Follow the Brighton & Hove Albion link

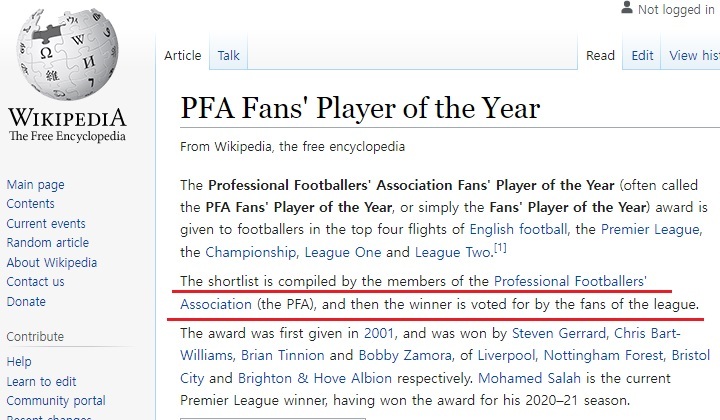[315, 378]
